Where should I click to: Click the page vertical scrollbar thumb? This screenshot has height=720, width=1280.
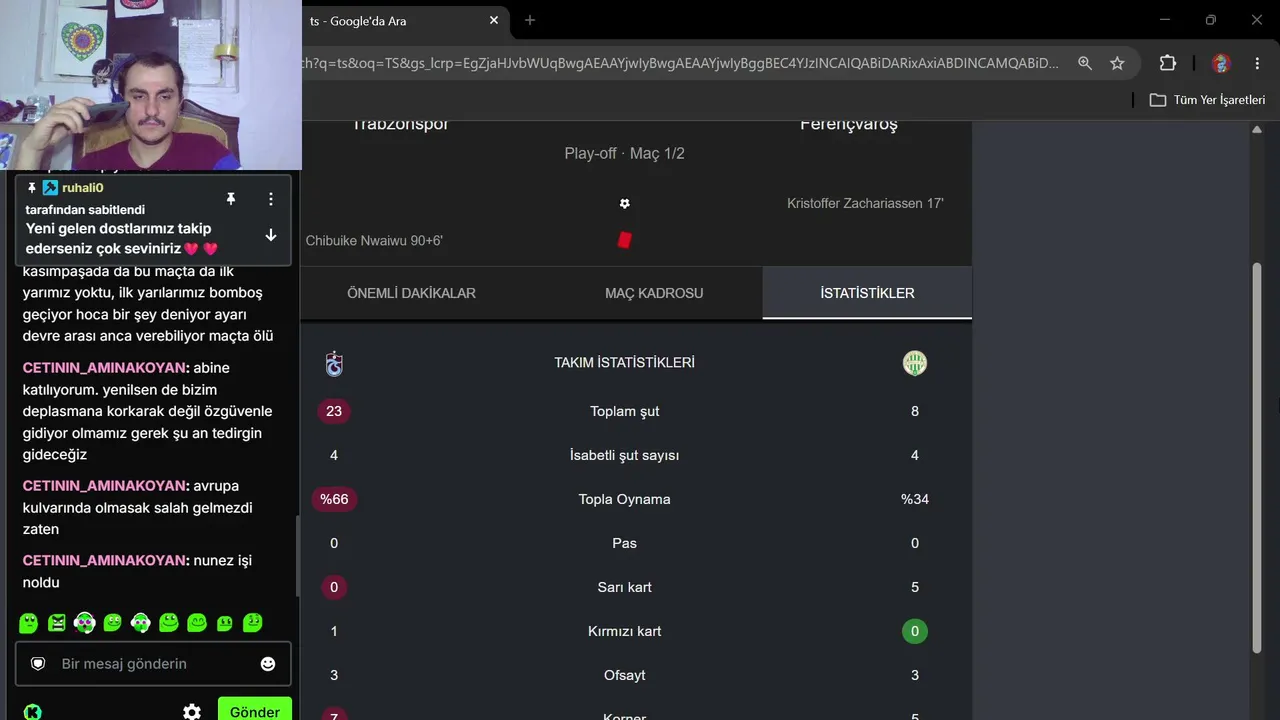point(1257,458)
